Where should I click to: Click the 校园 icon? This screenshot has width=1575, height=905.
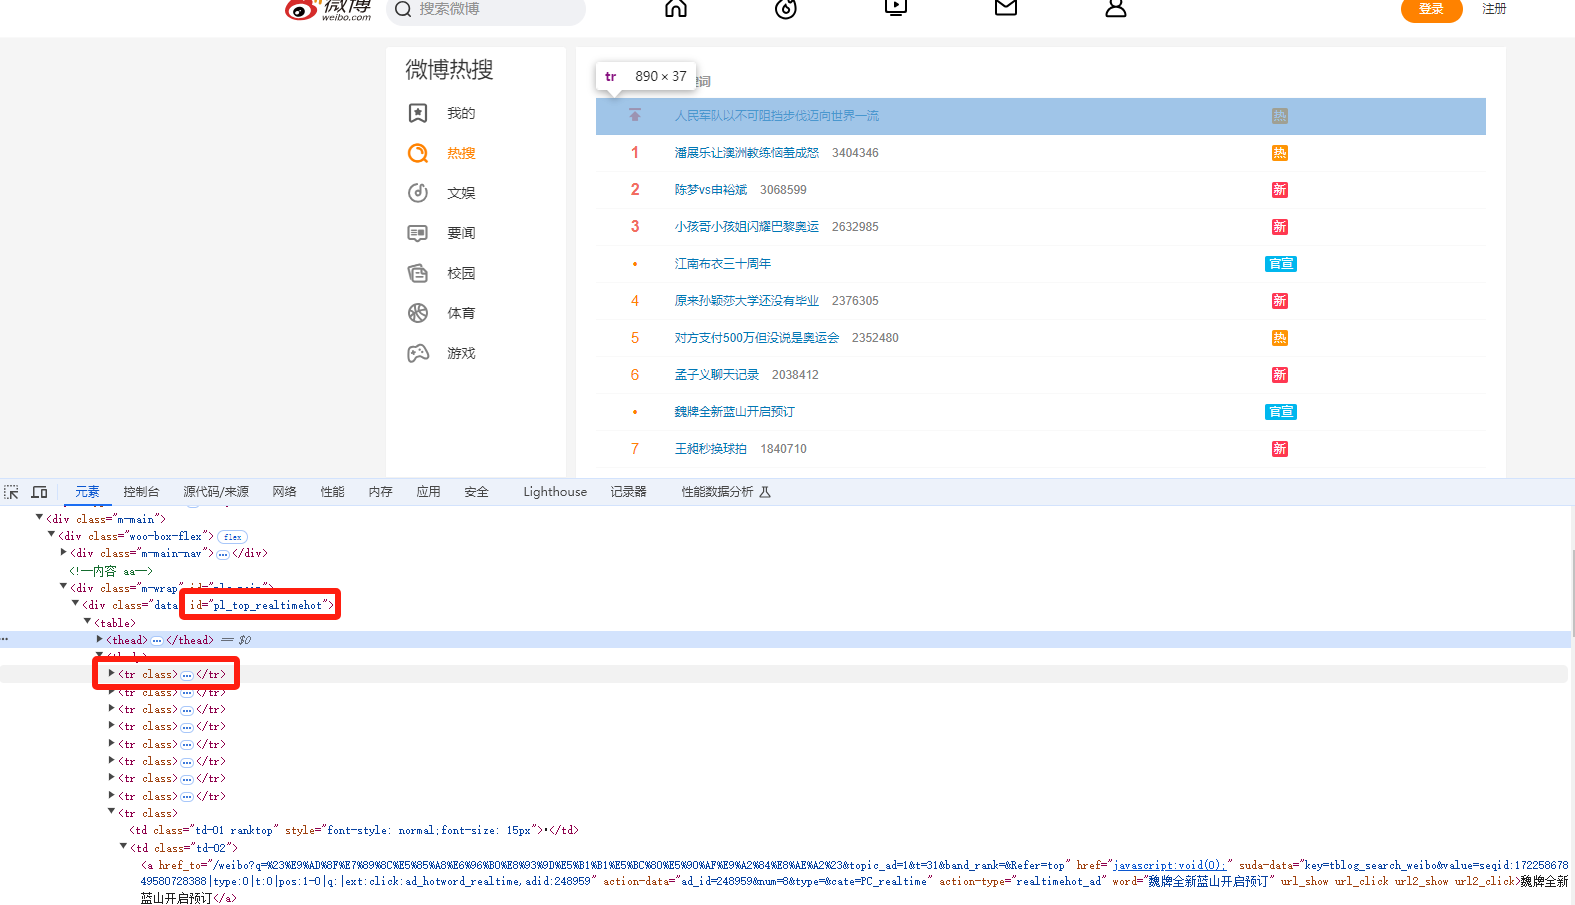[418, 273]
